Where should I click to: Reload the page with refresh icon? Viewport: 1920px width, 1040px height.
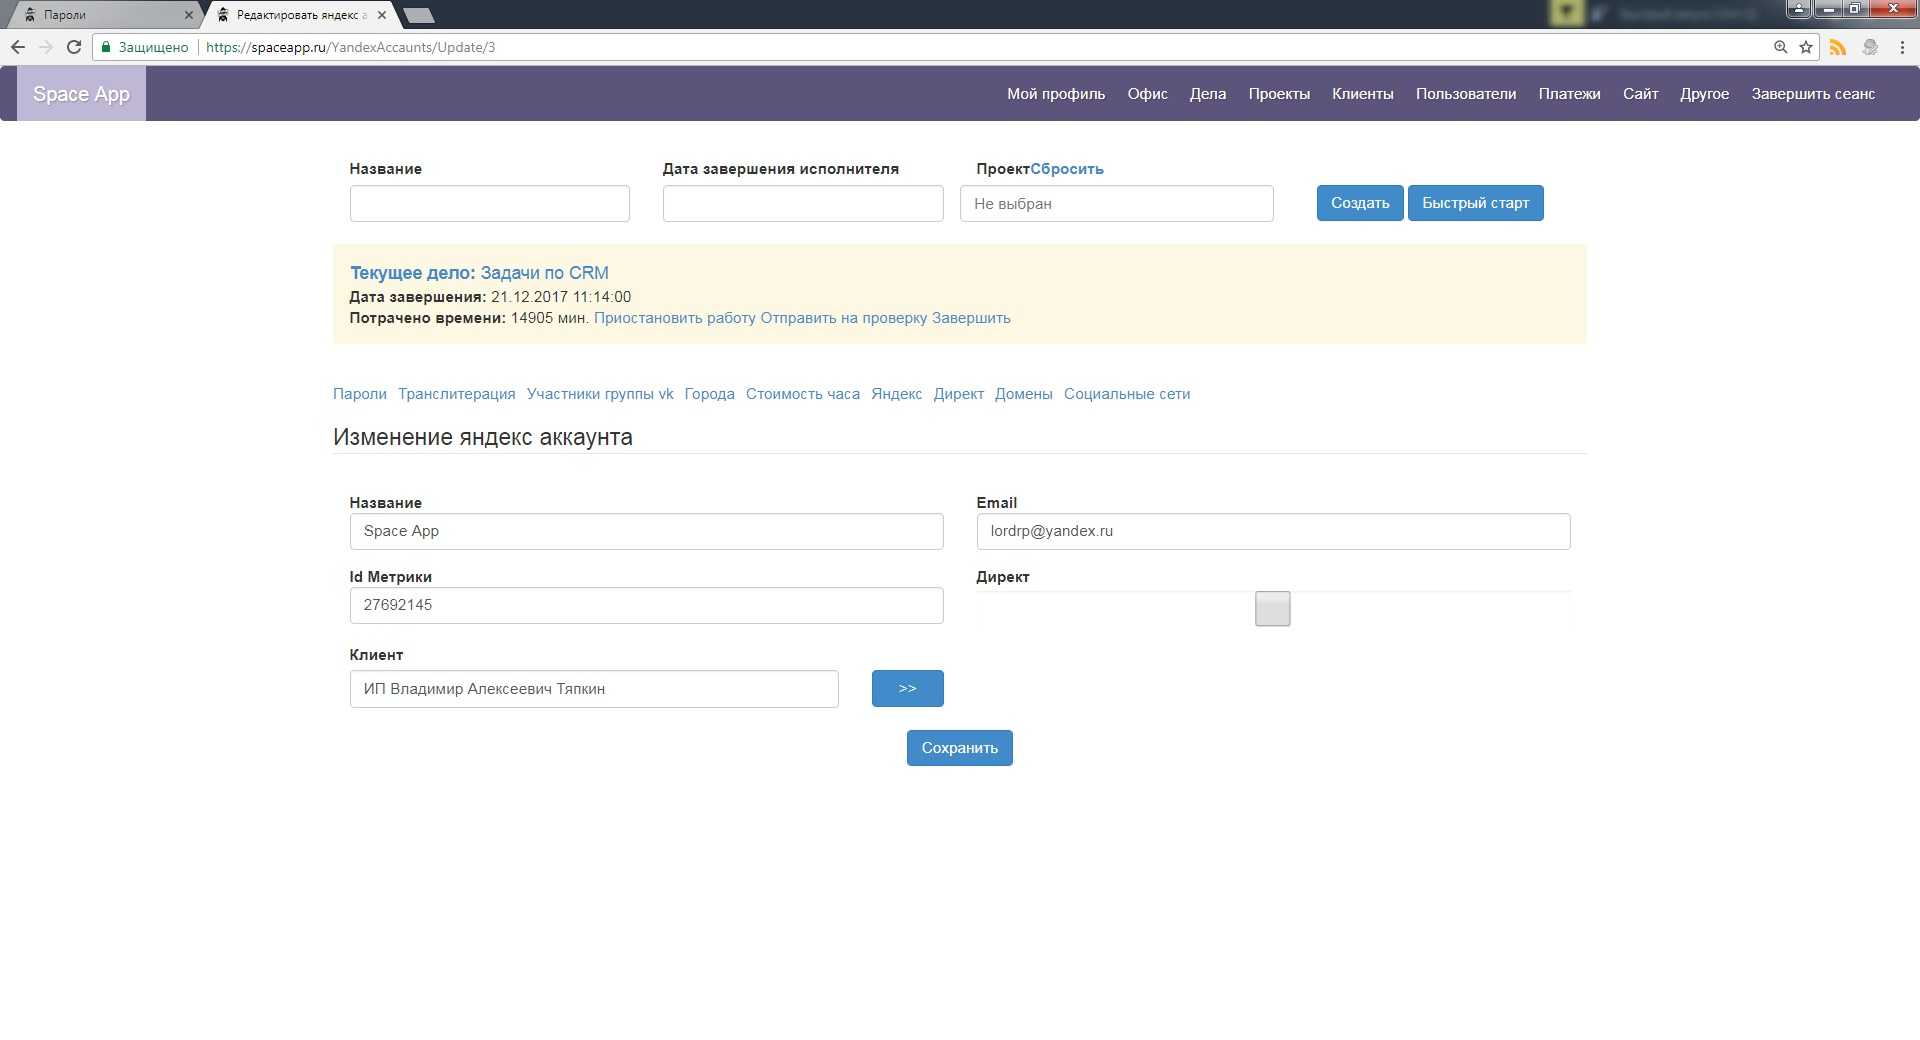click(x=74, y=47)
